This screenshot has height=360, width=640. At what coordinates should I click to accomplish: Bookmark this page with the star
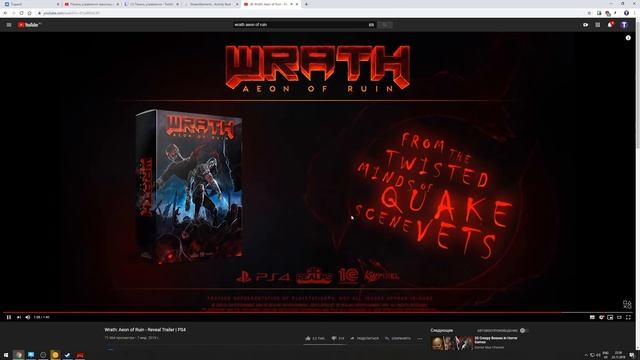point(589,13)
